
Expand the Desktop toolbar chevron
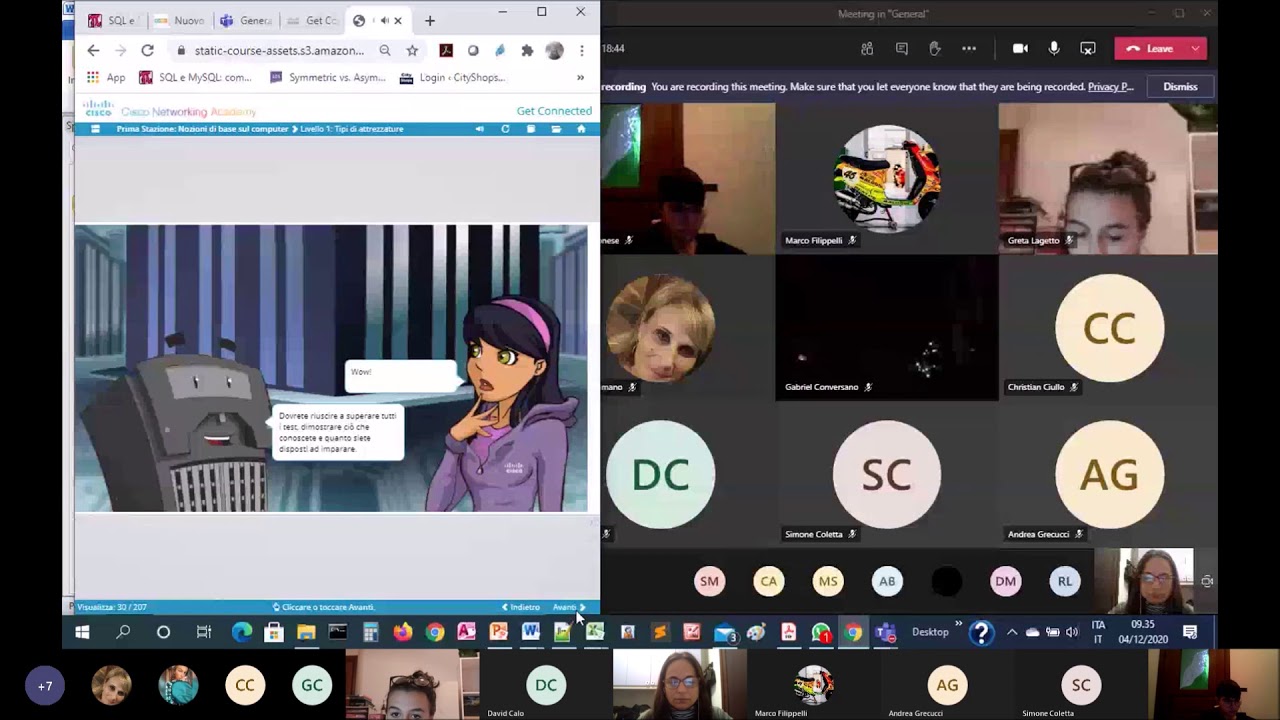tap(958, 625)
